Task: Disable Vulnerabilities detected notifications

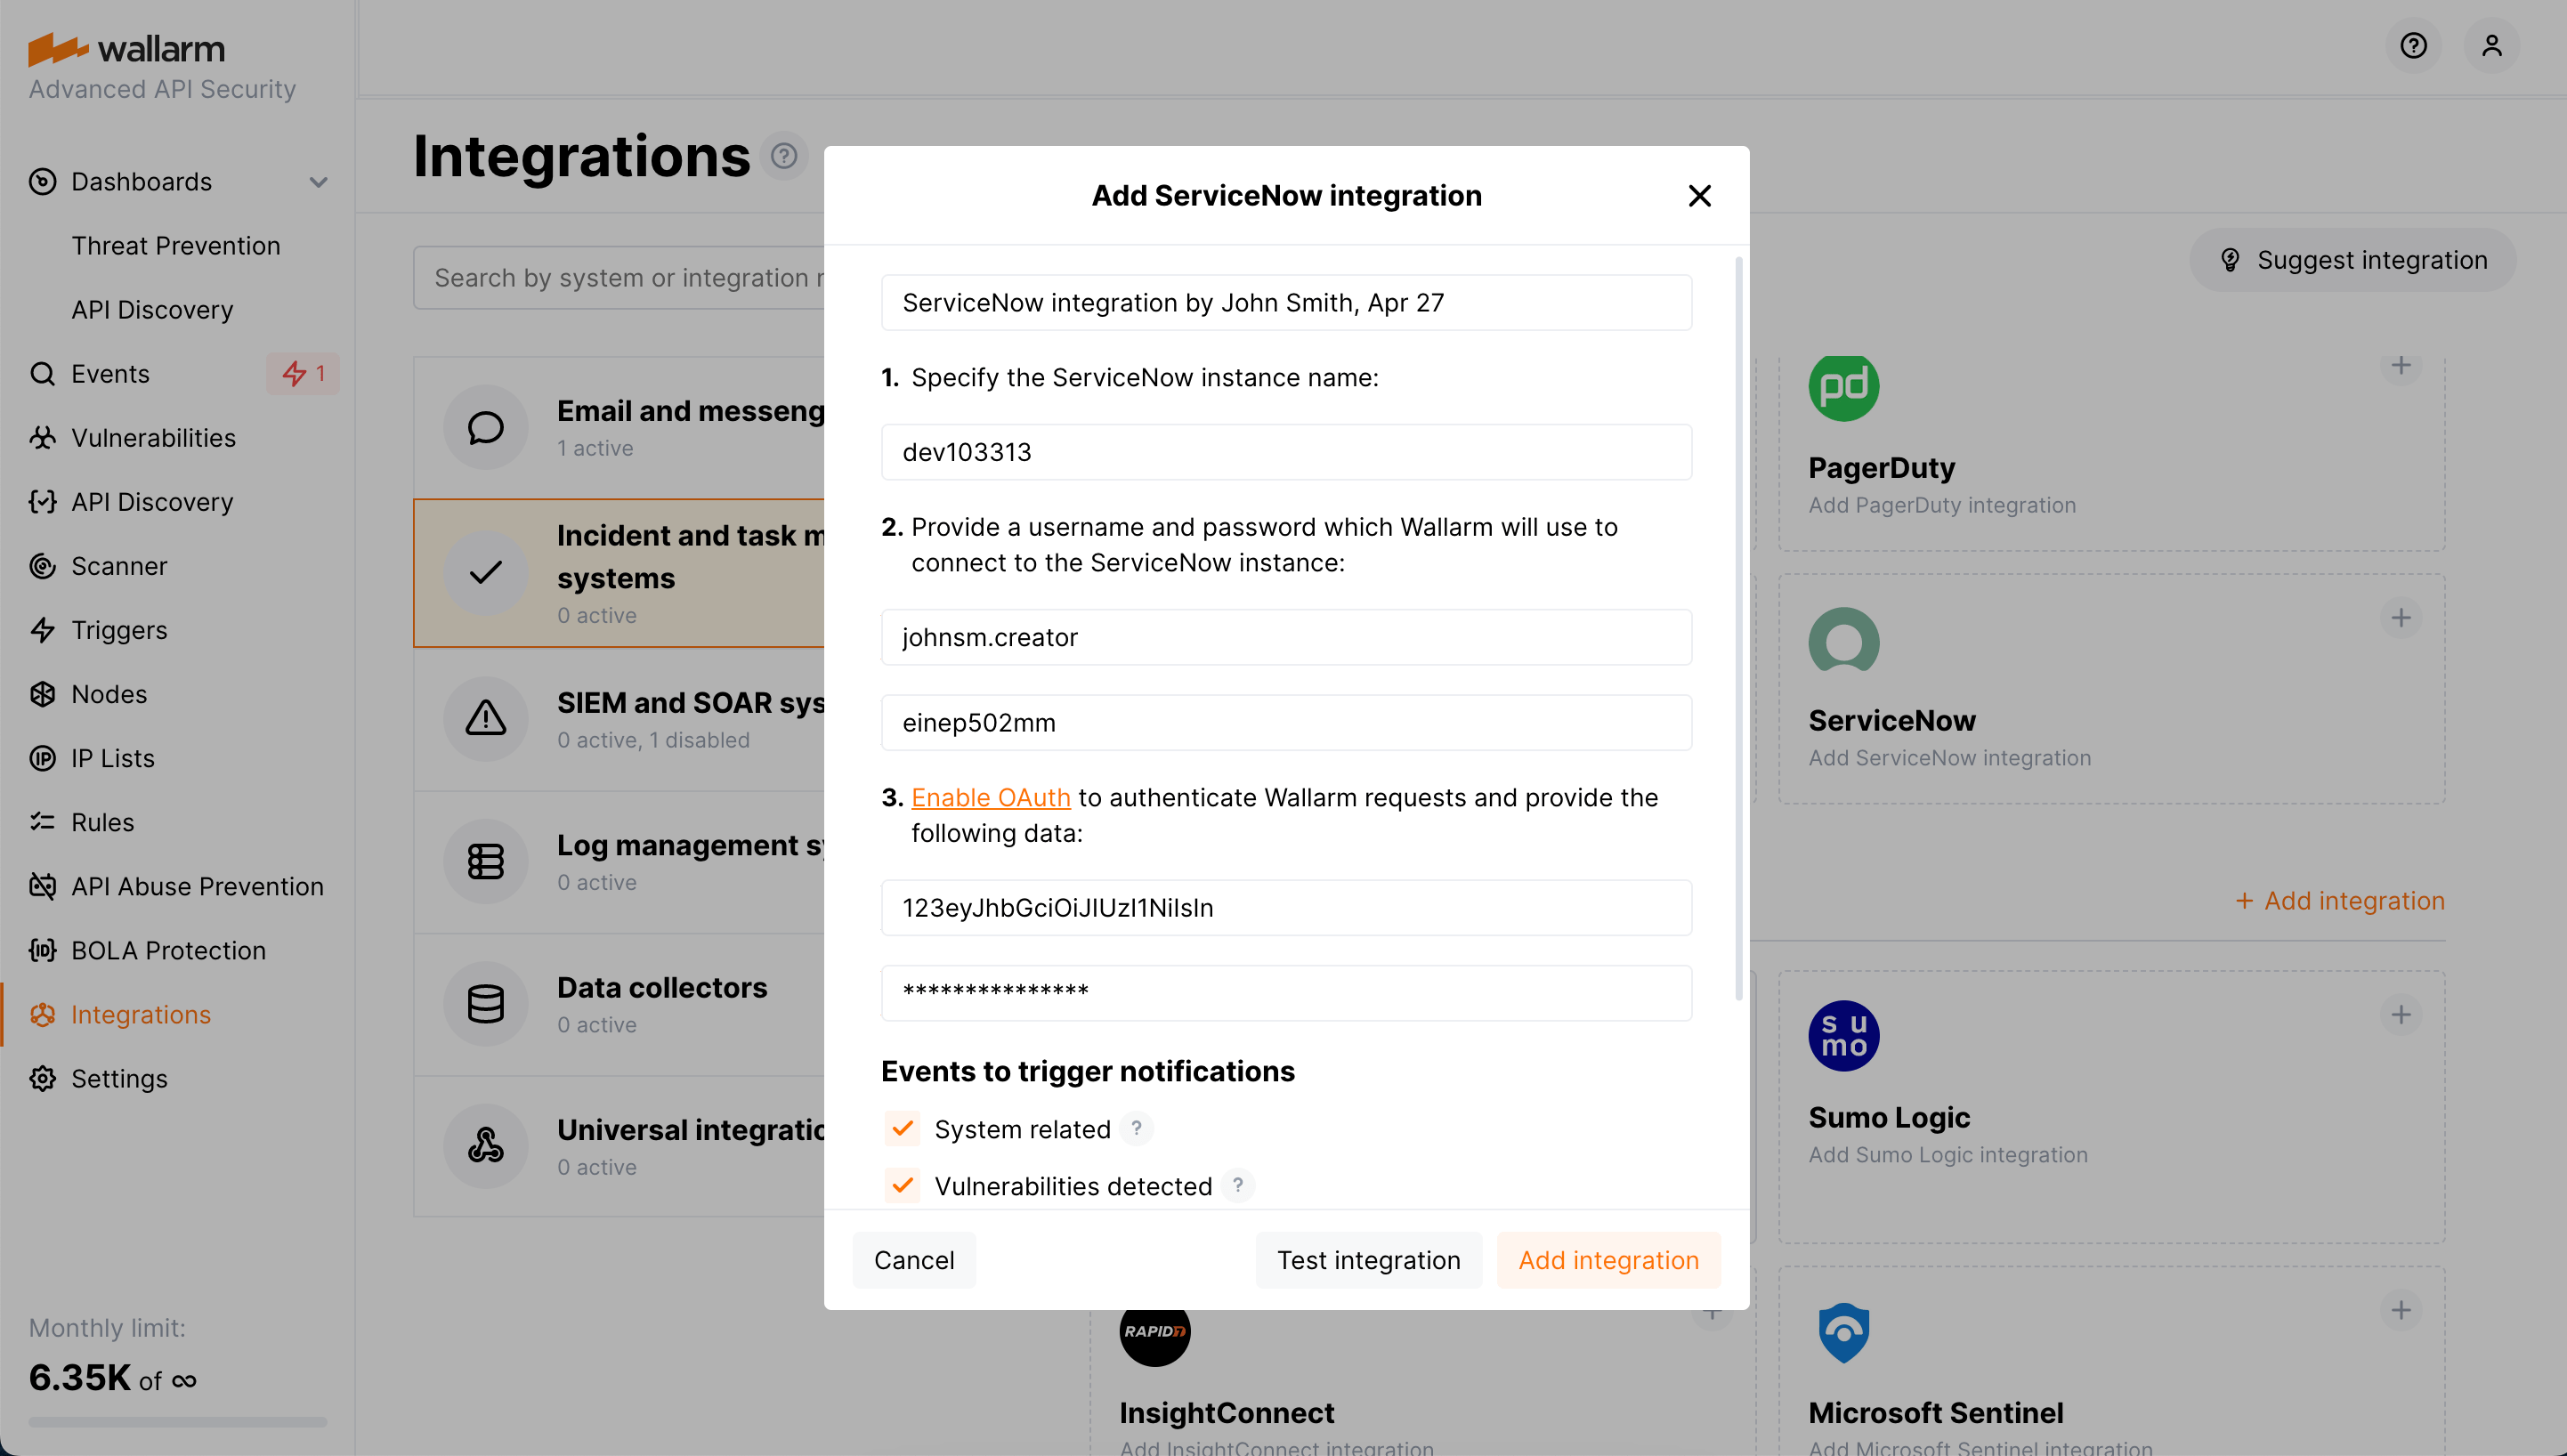Action: pyautogui.click(x=901, y=1186)
